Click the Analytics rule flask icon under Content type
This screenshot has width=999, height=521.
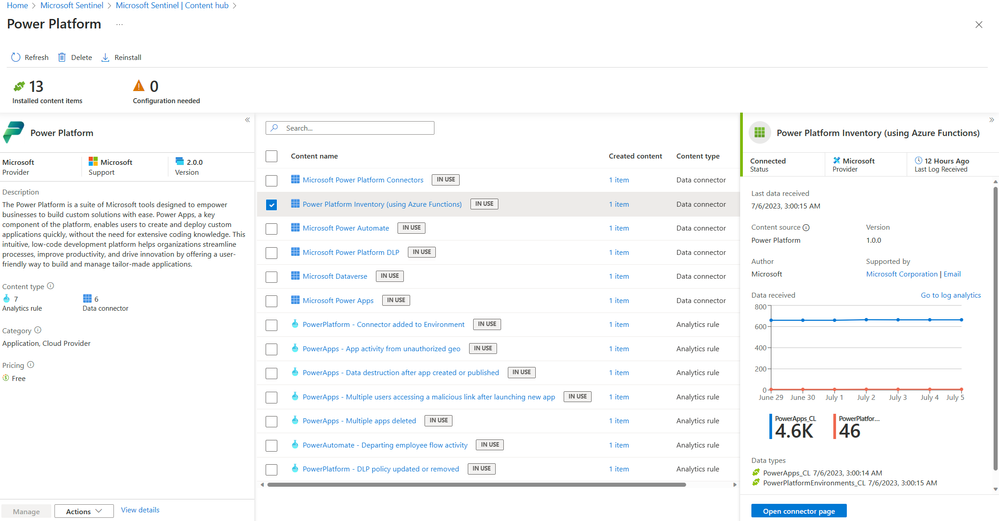[x=6, y=298]
